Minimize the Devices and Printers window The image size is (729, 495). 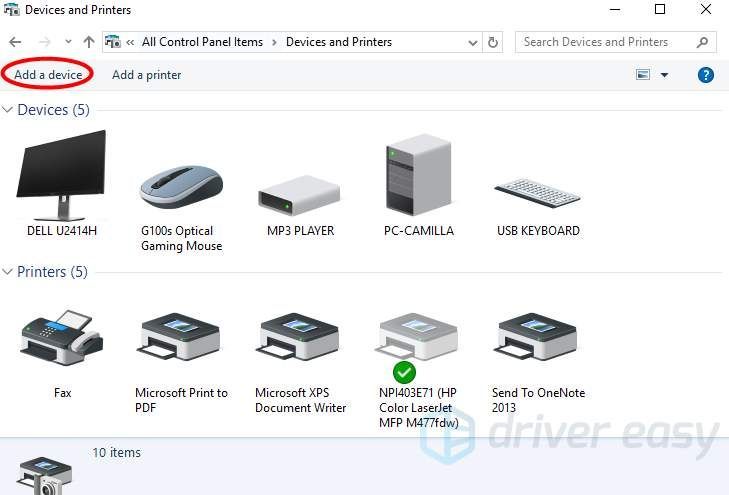tap(615, 9)
